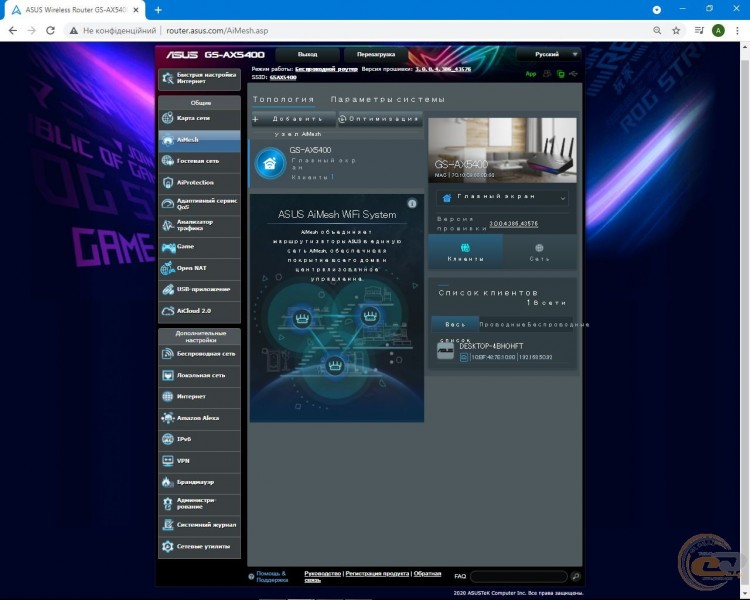Viewport: 750px width, 600px height.
Task: Click the GS-AX5400 home node icon
Action: [270, 164]
